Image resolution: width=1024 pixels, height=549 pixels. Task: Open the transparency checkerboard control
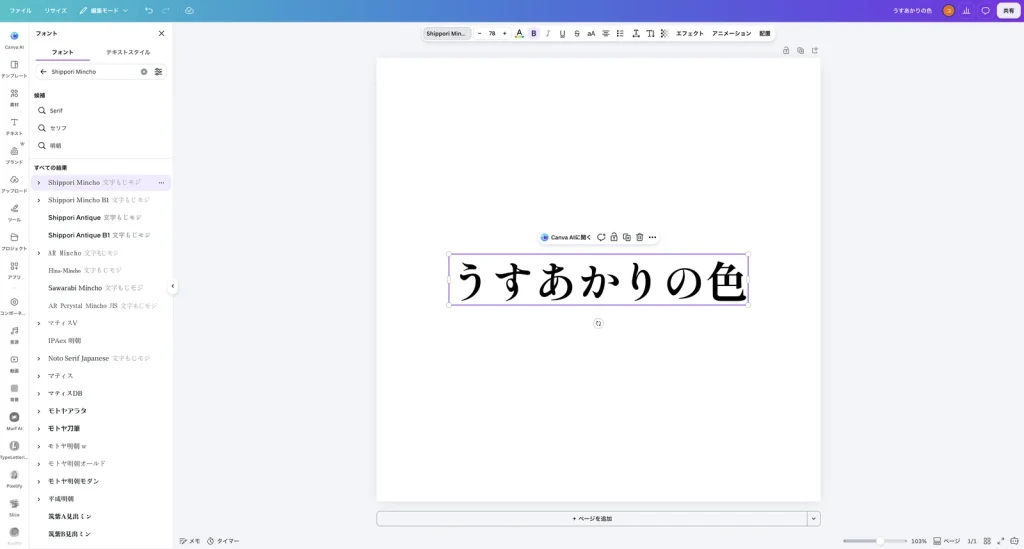(664, 33)
